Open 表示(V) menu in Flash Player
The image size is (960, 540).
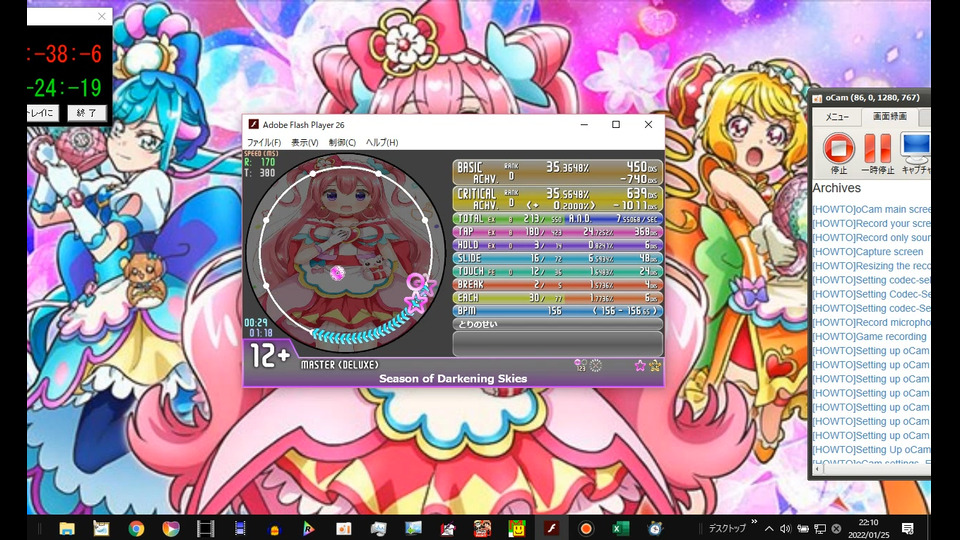pos(304,142)
